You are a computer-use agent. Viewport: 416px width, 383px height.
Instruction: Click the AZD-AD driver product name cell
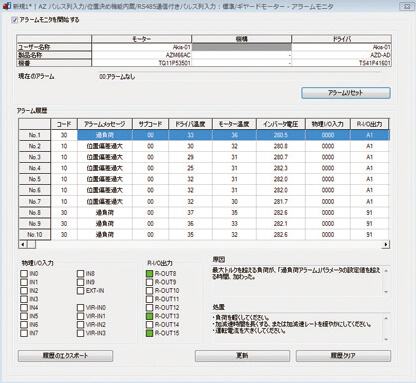pos(342,55)
